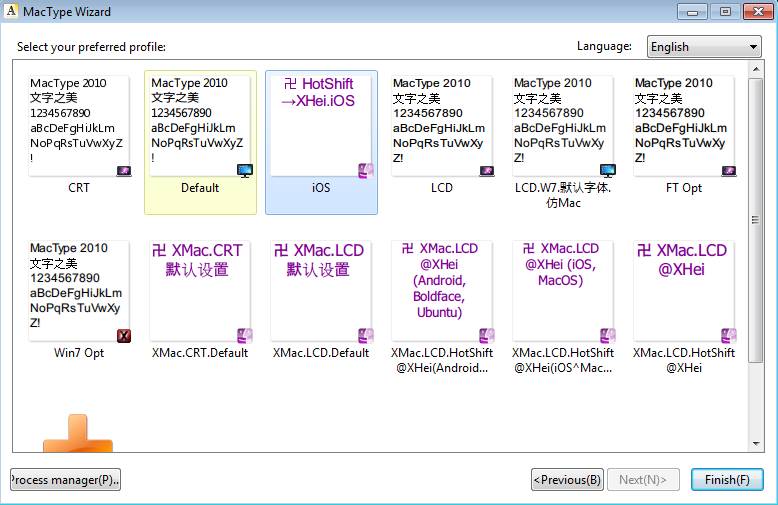778x505 pixels.
Task: Pick the LCD profile preview
Action: [x=443, y=126]
